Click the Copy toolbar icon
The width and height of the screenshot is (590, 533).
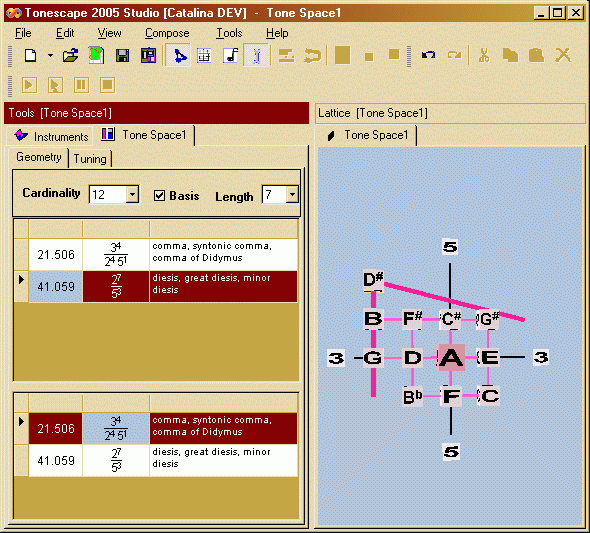pos(510,55)
